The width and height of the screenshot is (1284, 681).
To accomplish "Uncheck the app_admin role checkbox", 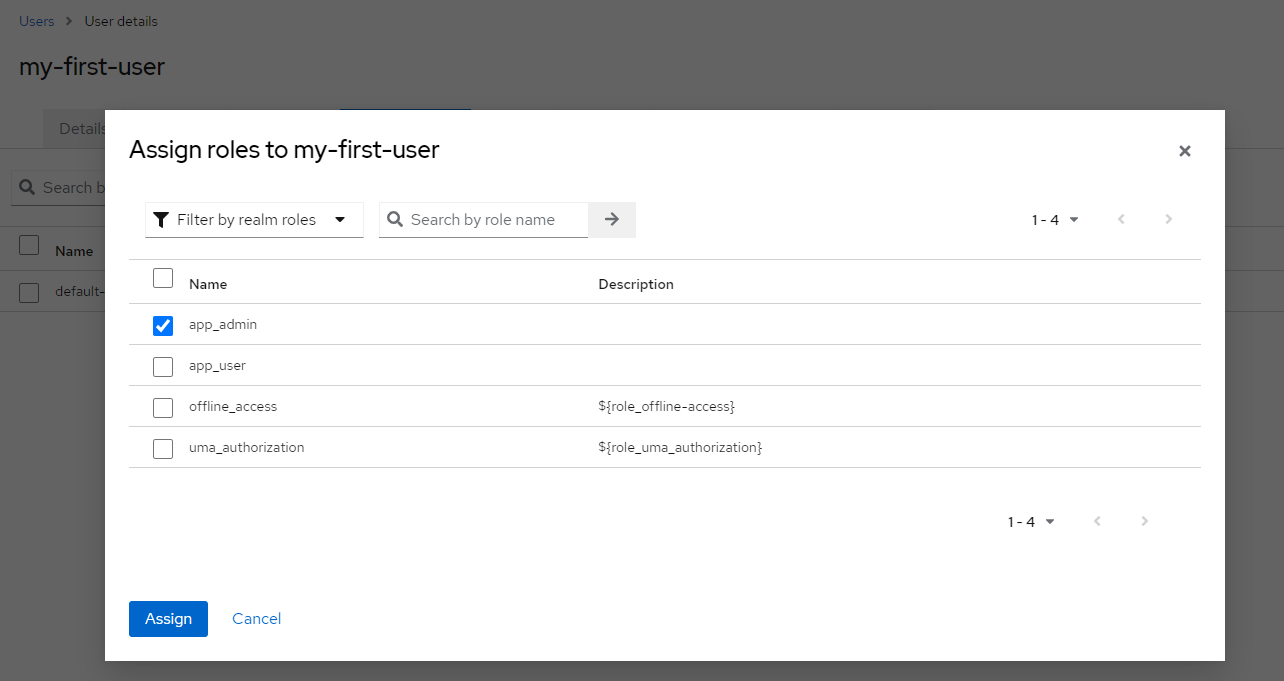I will pos(163,326).
